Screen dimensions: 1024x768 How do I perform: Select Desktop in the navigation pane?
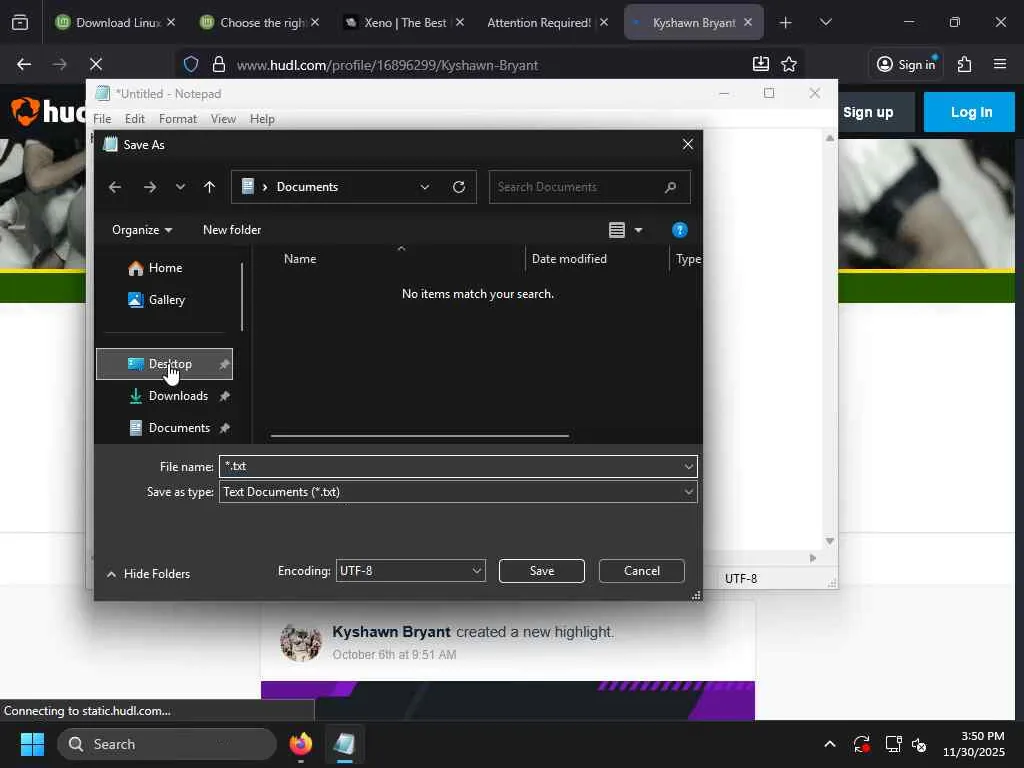[x=165, y=364]
